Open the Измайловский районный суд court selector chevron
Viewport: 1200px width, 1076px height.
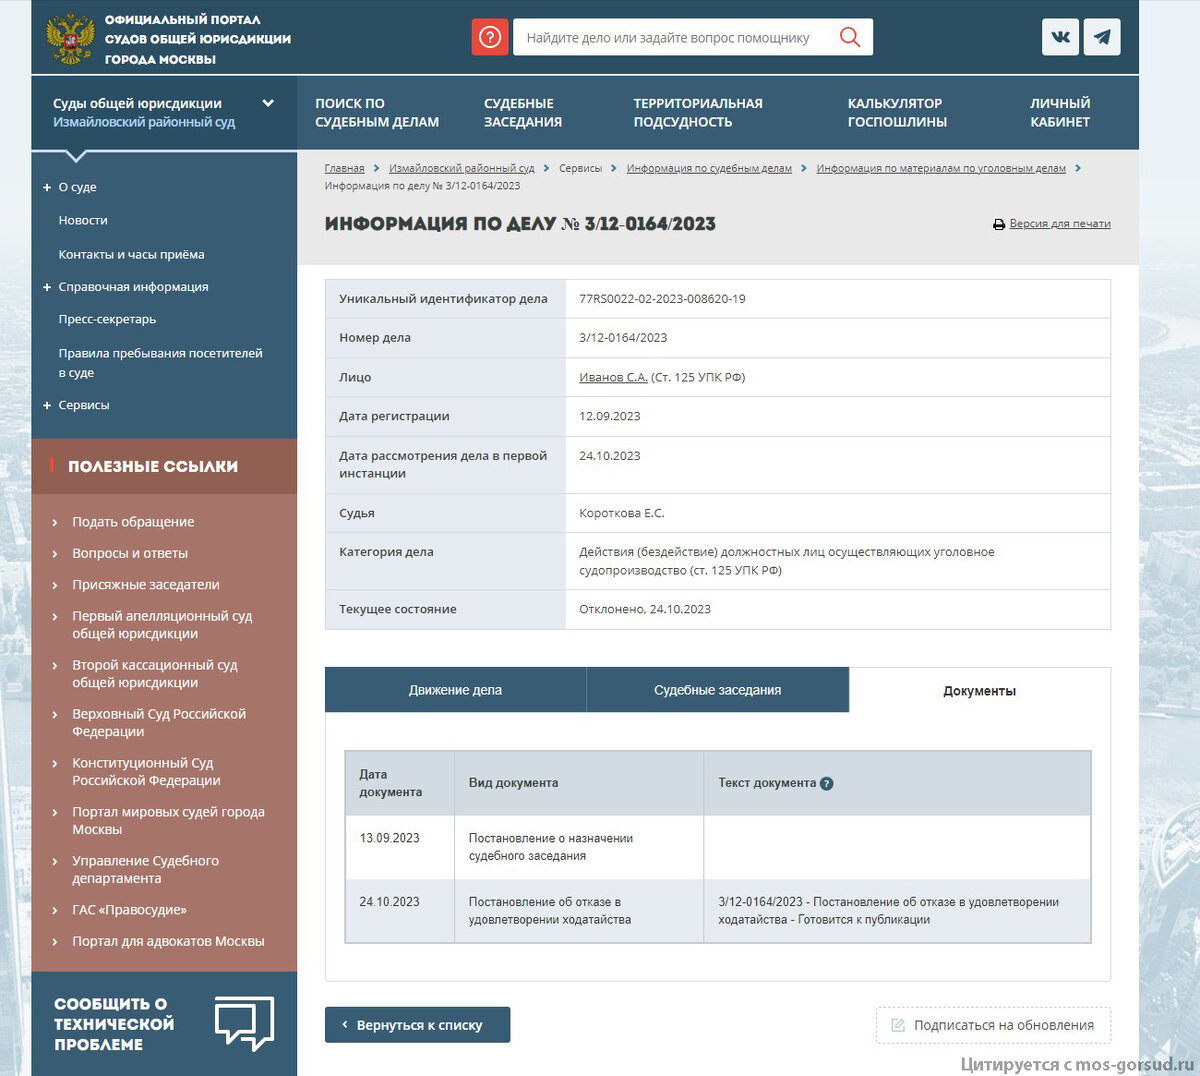click(268, 102)
